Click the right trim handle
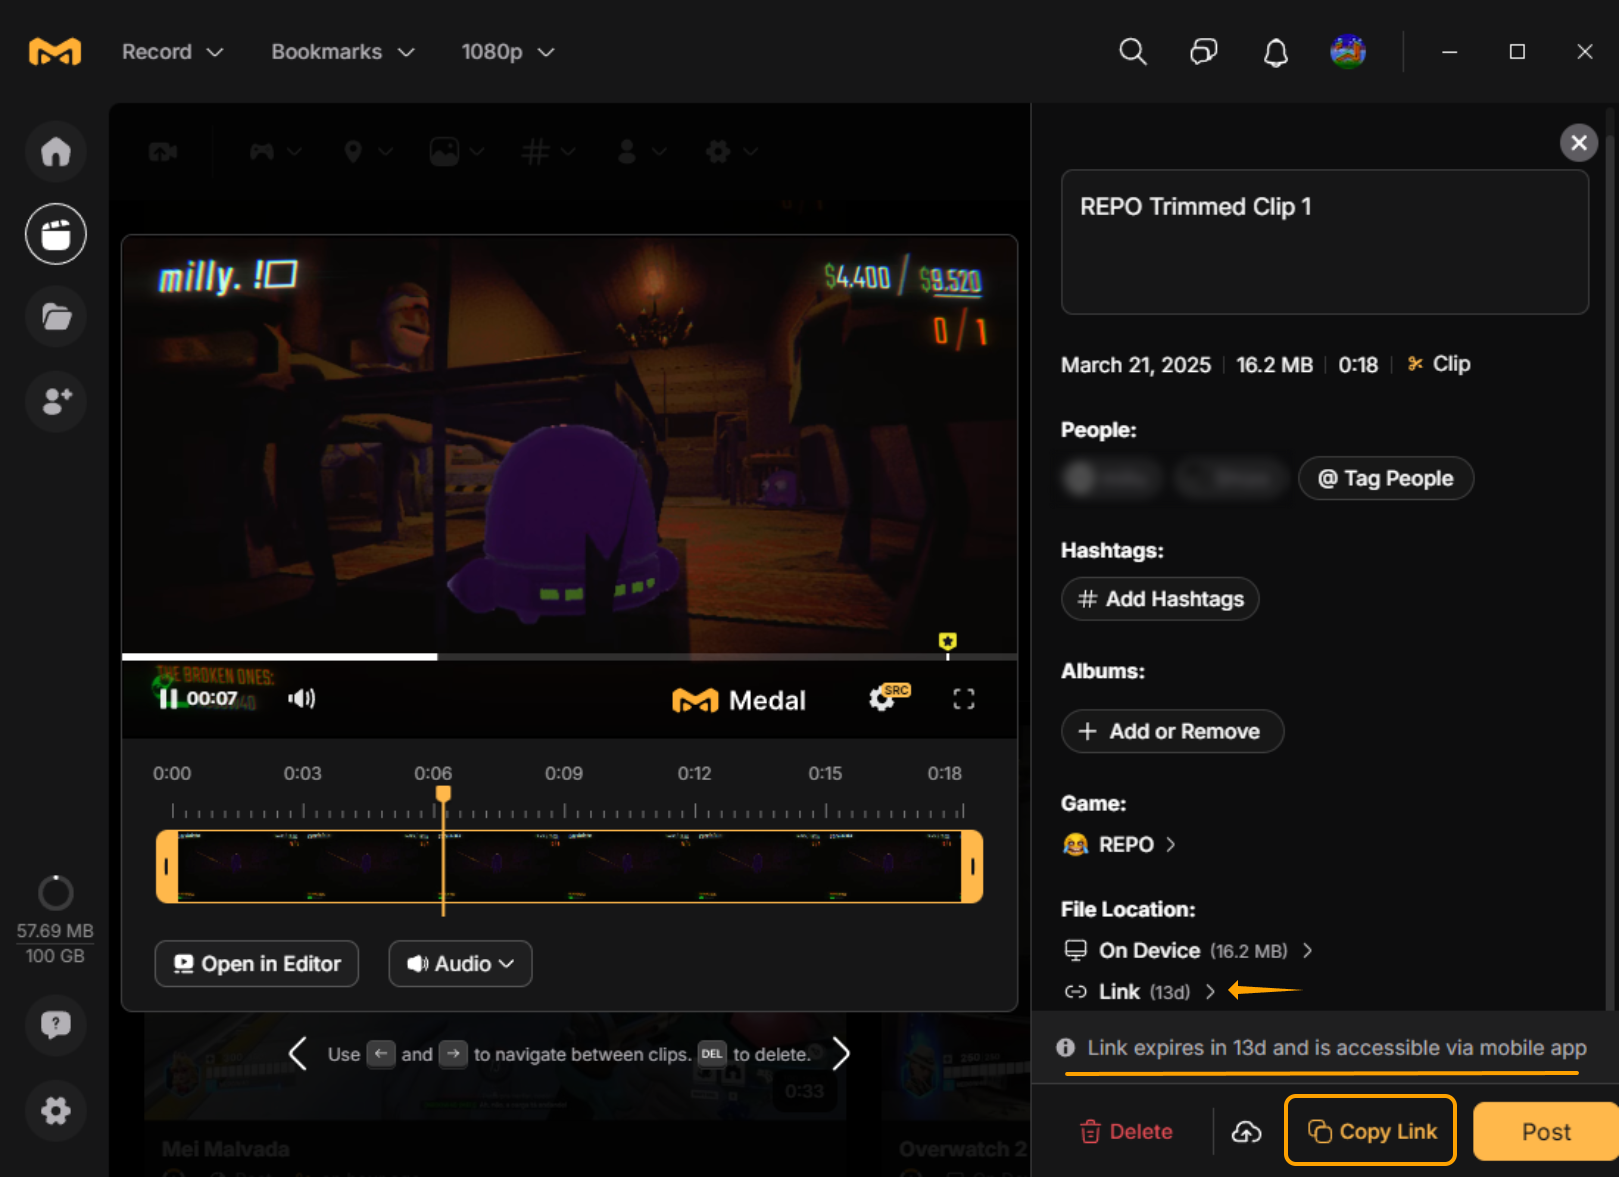The width and height of the screenshot is (1619, 1177). [972, 866]
